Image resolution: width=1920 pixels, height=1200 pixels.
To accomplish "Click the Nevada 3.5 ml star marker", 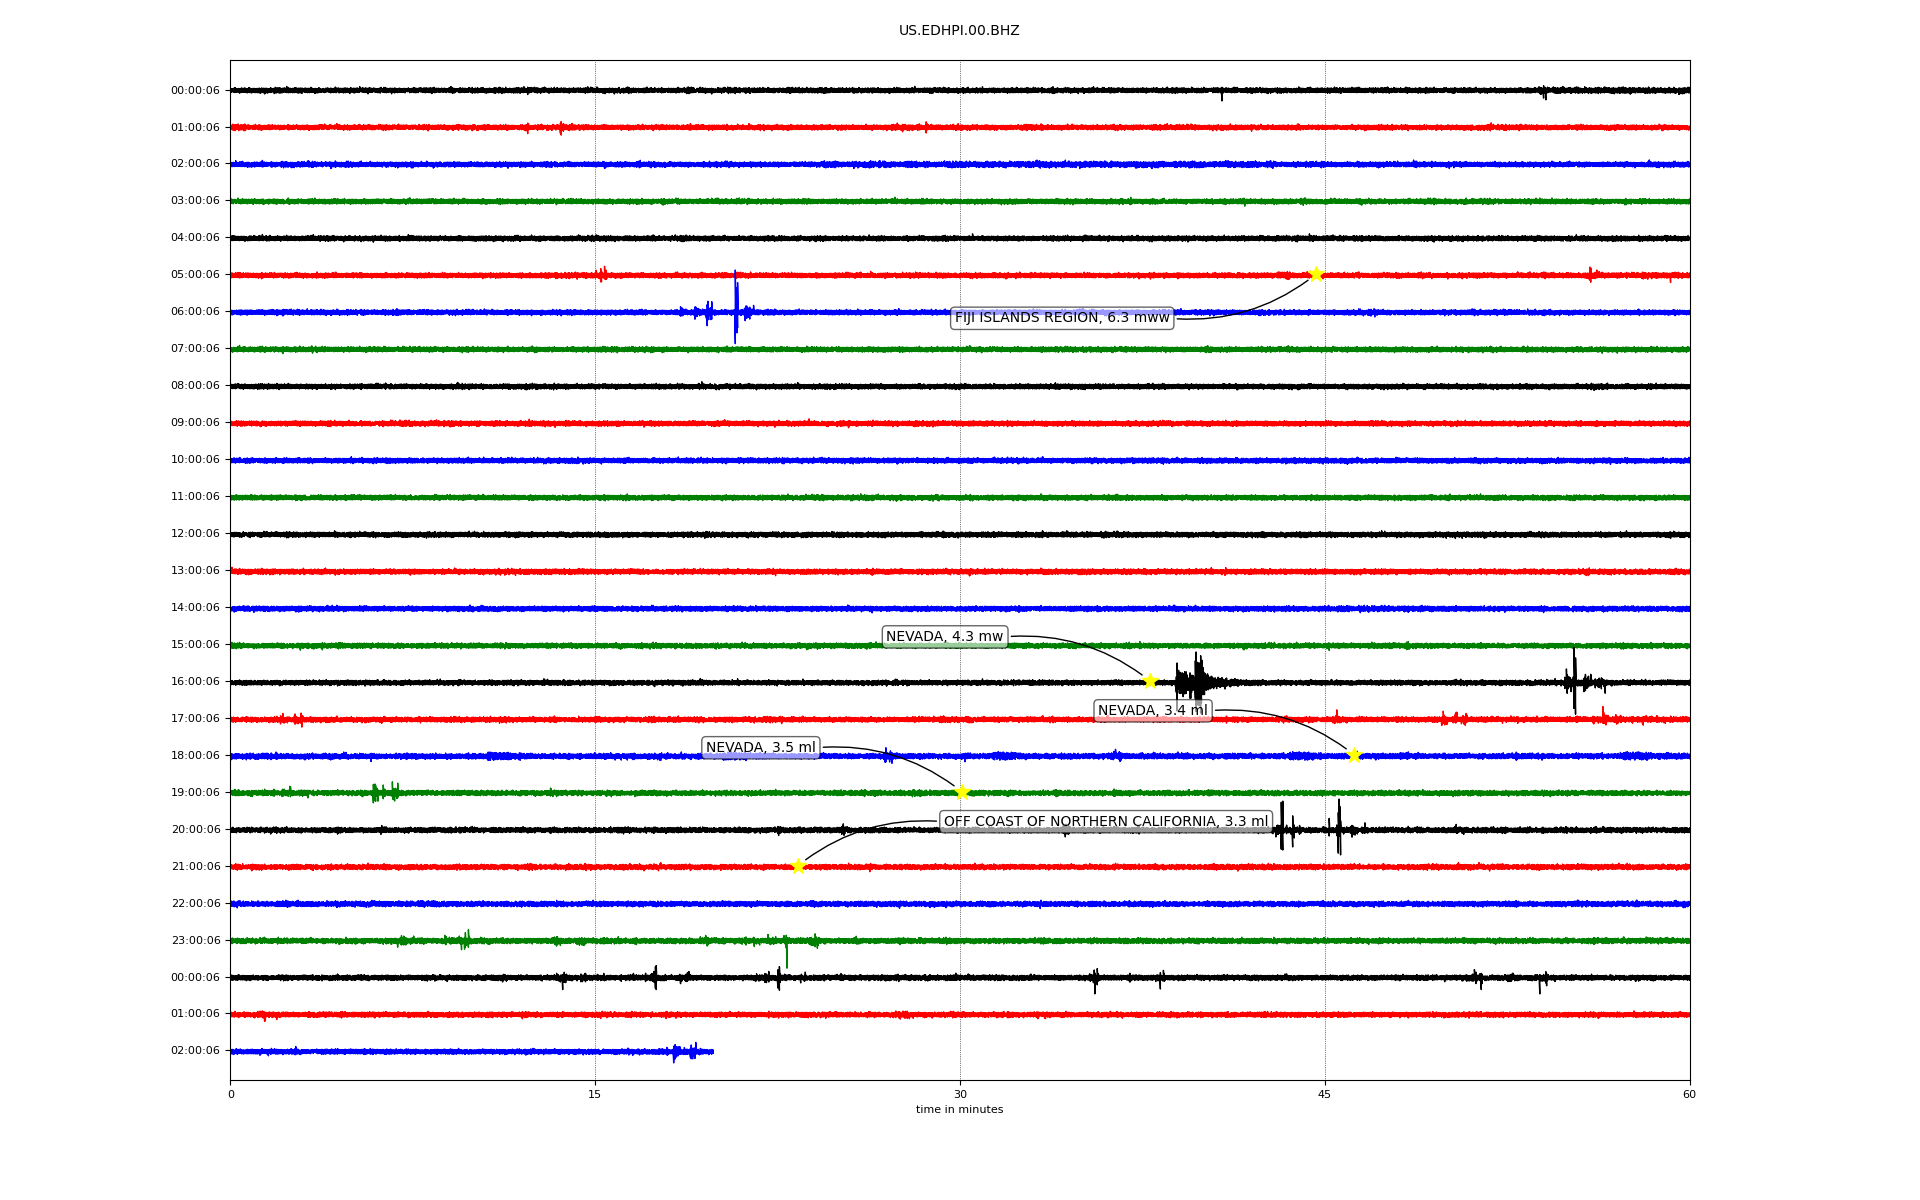I will [962, 792].
